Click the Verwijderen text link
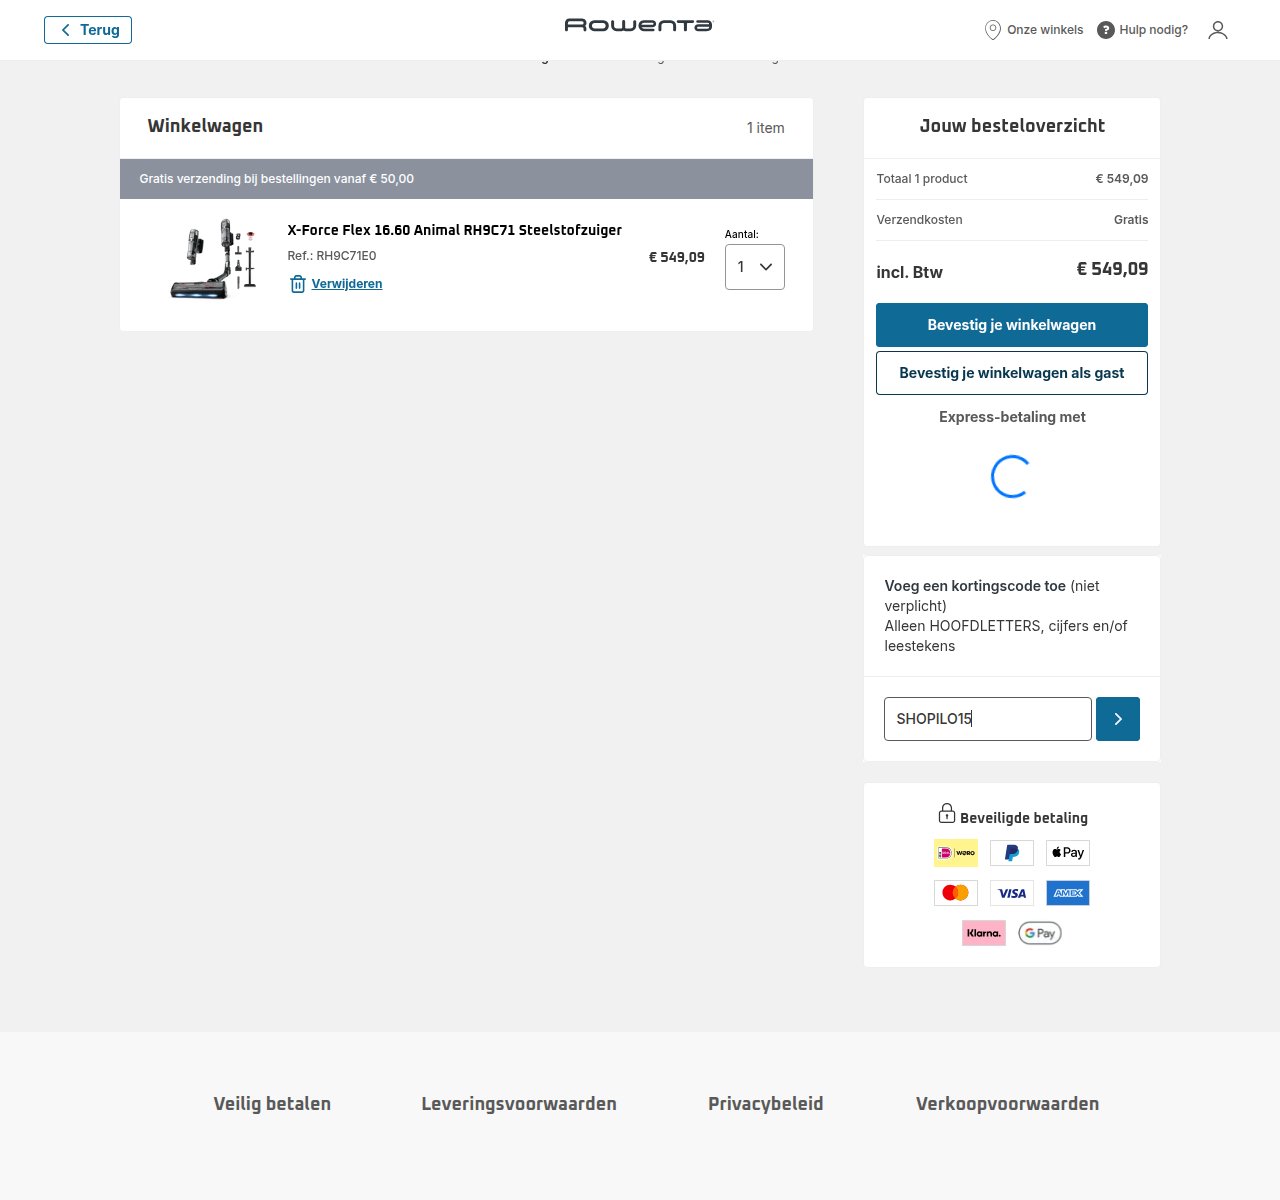Image resolution: width=1280 pixels, height=1200 pixels. coord(347,284)
